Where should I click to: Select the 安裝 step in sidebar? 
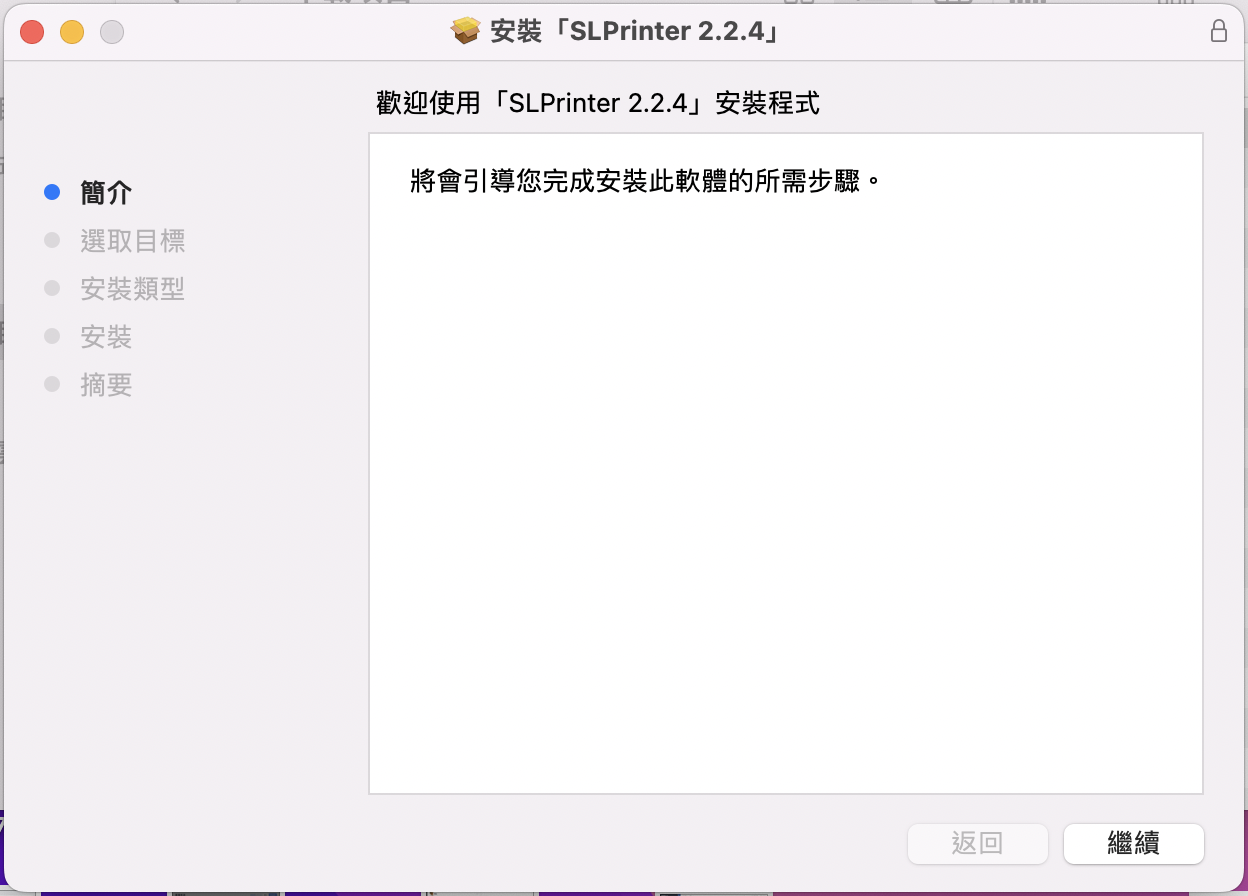point(106,337)
